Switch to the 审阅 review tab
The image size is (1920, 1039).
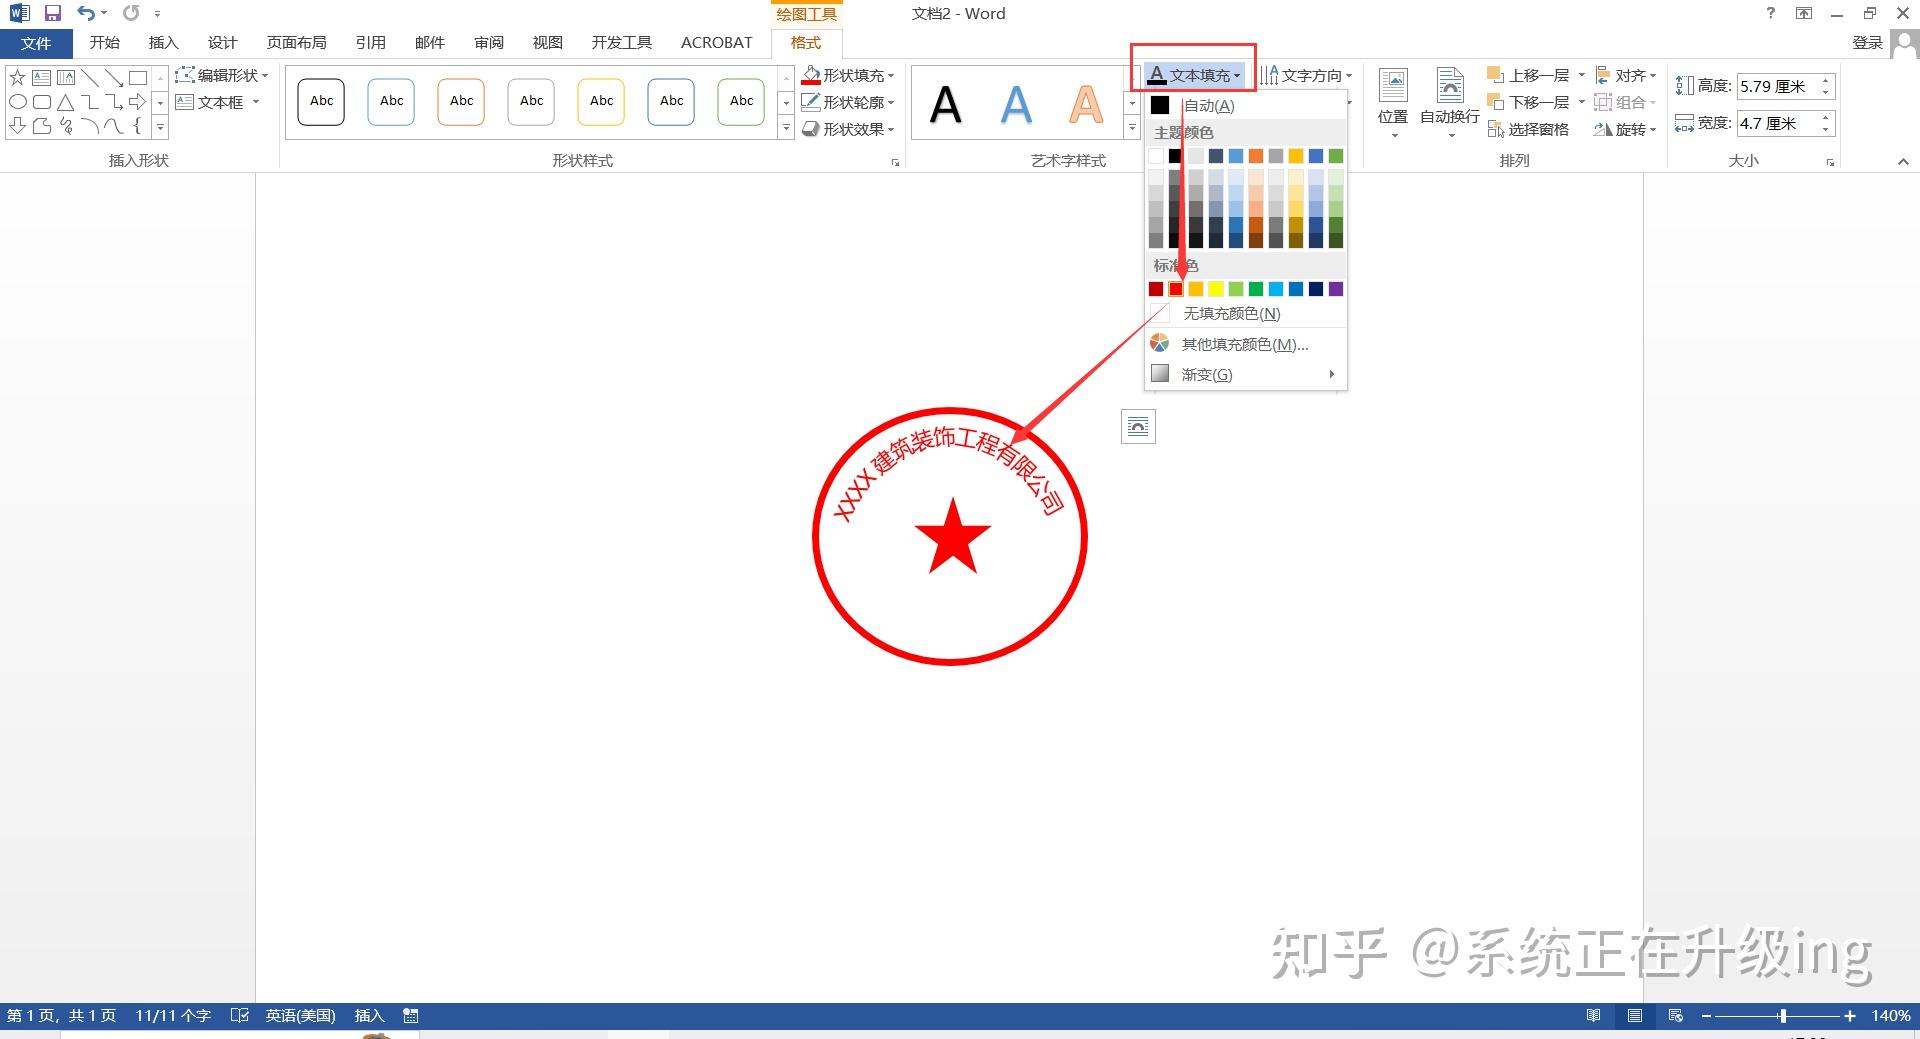tap(489, 43)
